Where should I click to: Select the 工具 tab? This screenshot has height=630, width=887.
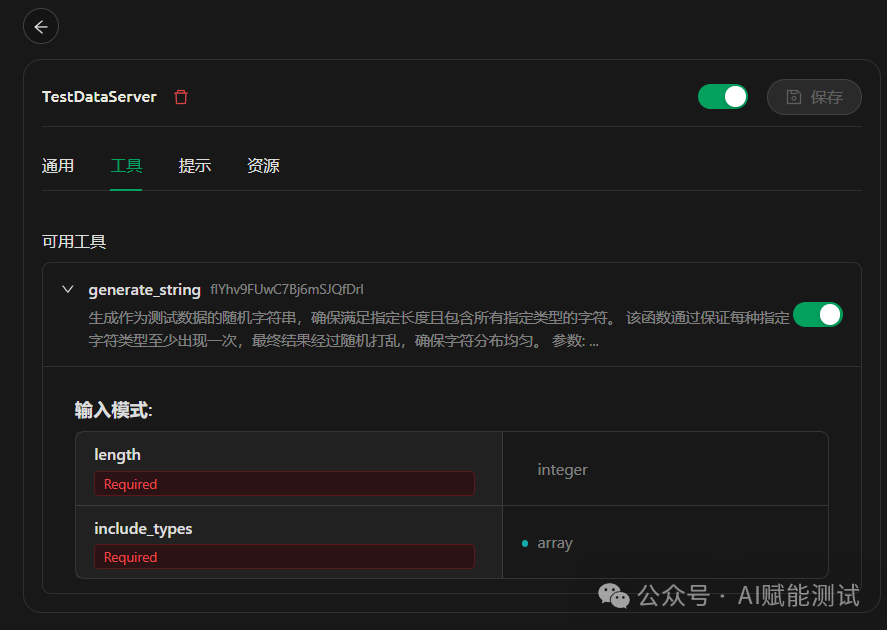click(x=126, y=166)
